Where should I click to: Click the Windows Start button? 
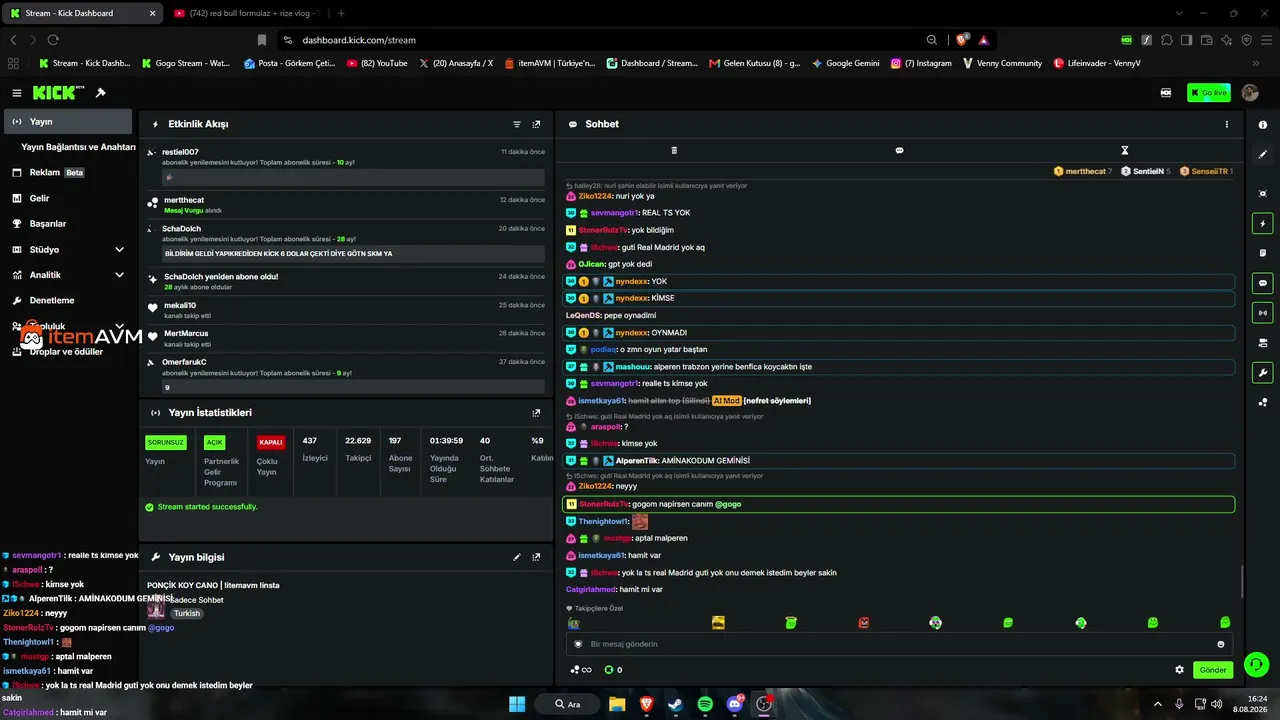517,704
